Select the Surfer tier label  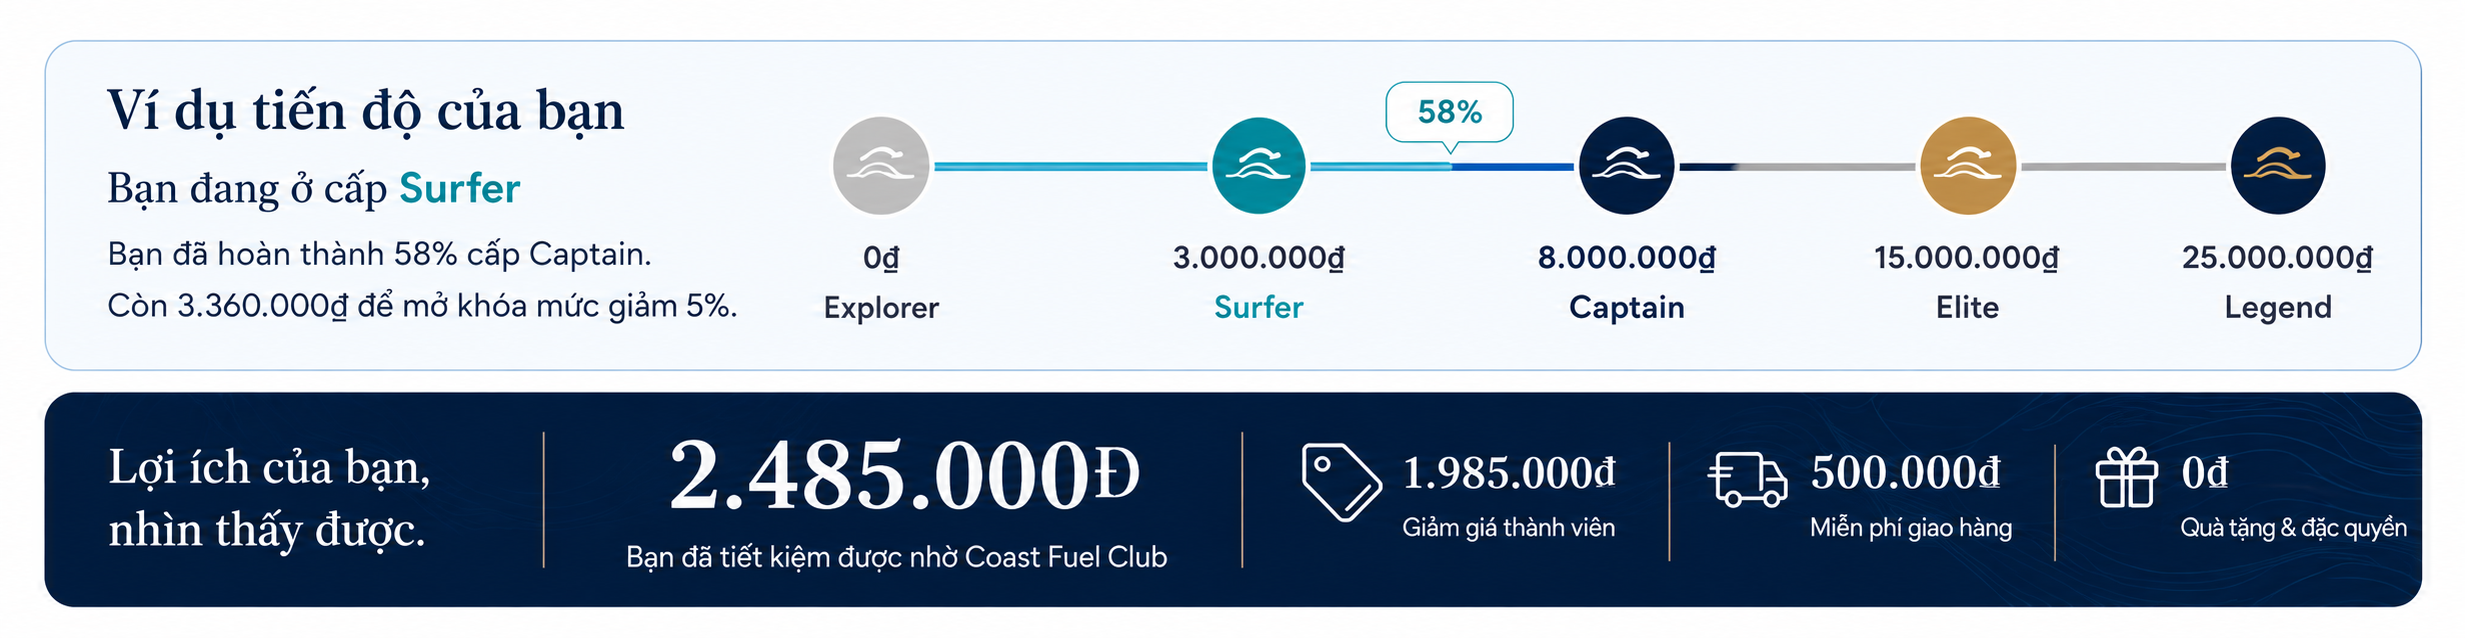point(1258,307)
